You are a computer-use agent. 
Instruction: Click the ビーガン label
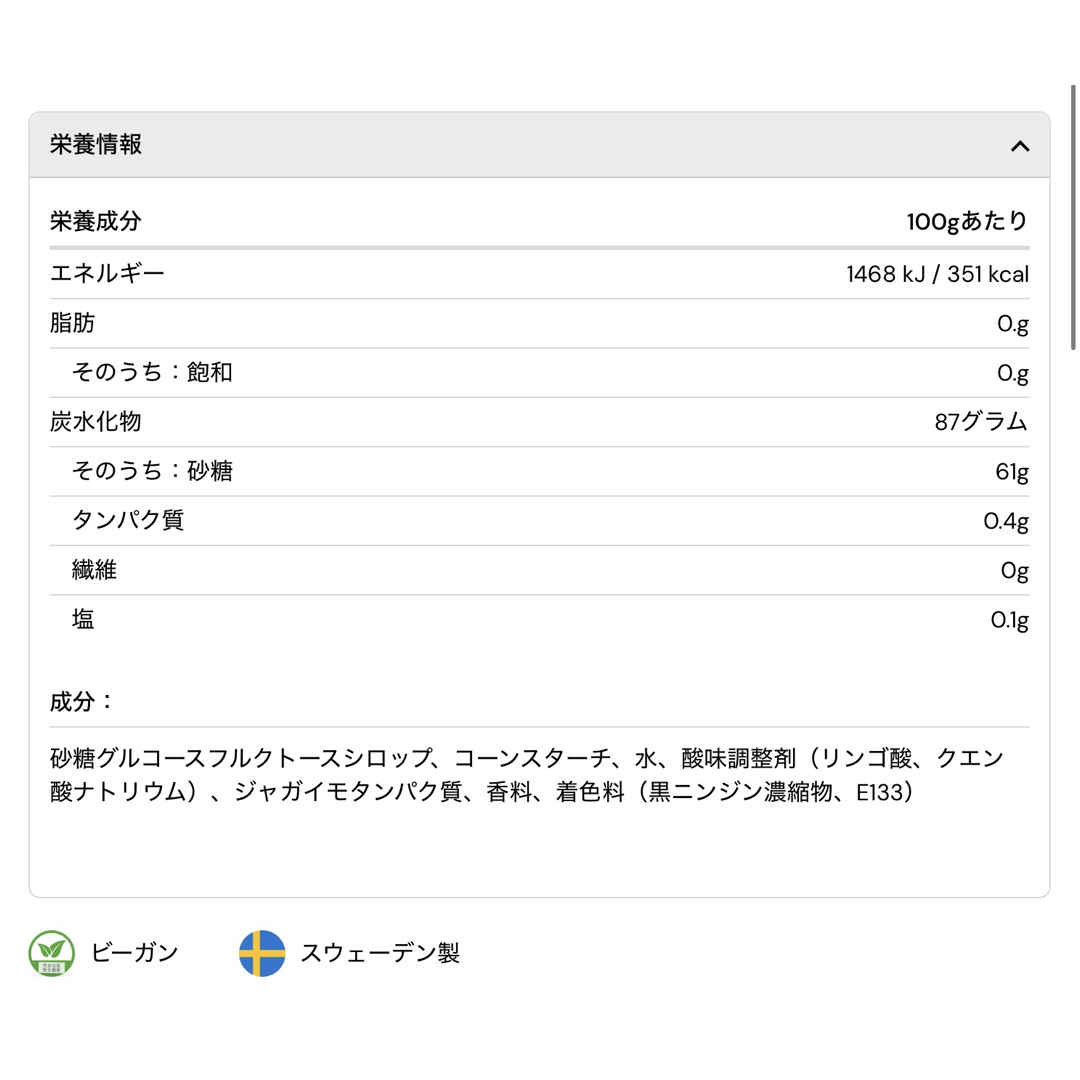134,953
